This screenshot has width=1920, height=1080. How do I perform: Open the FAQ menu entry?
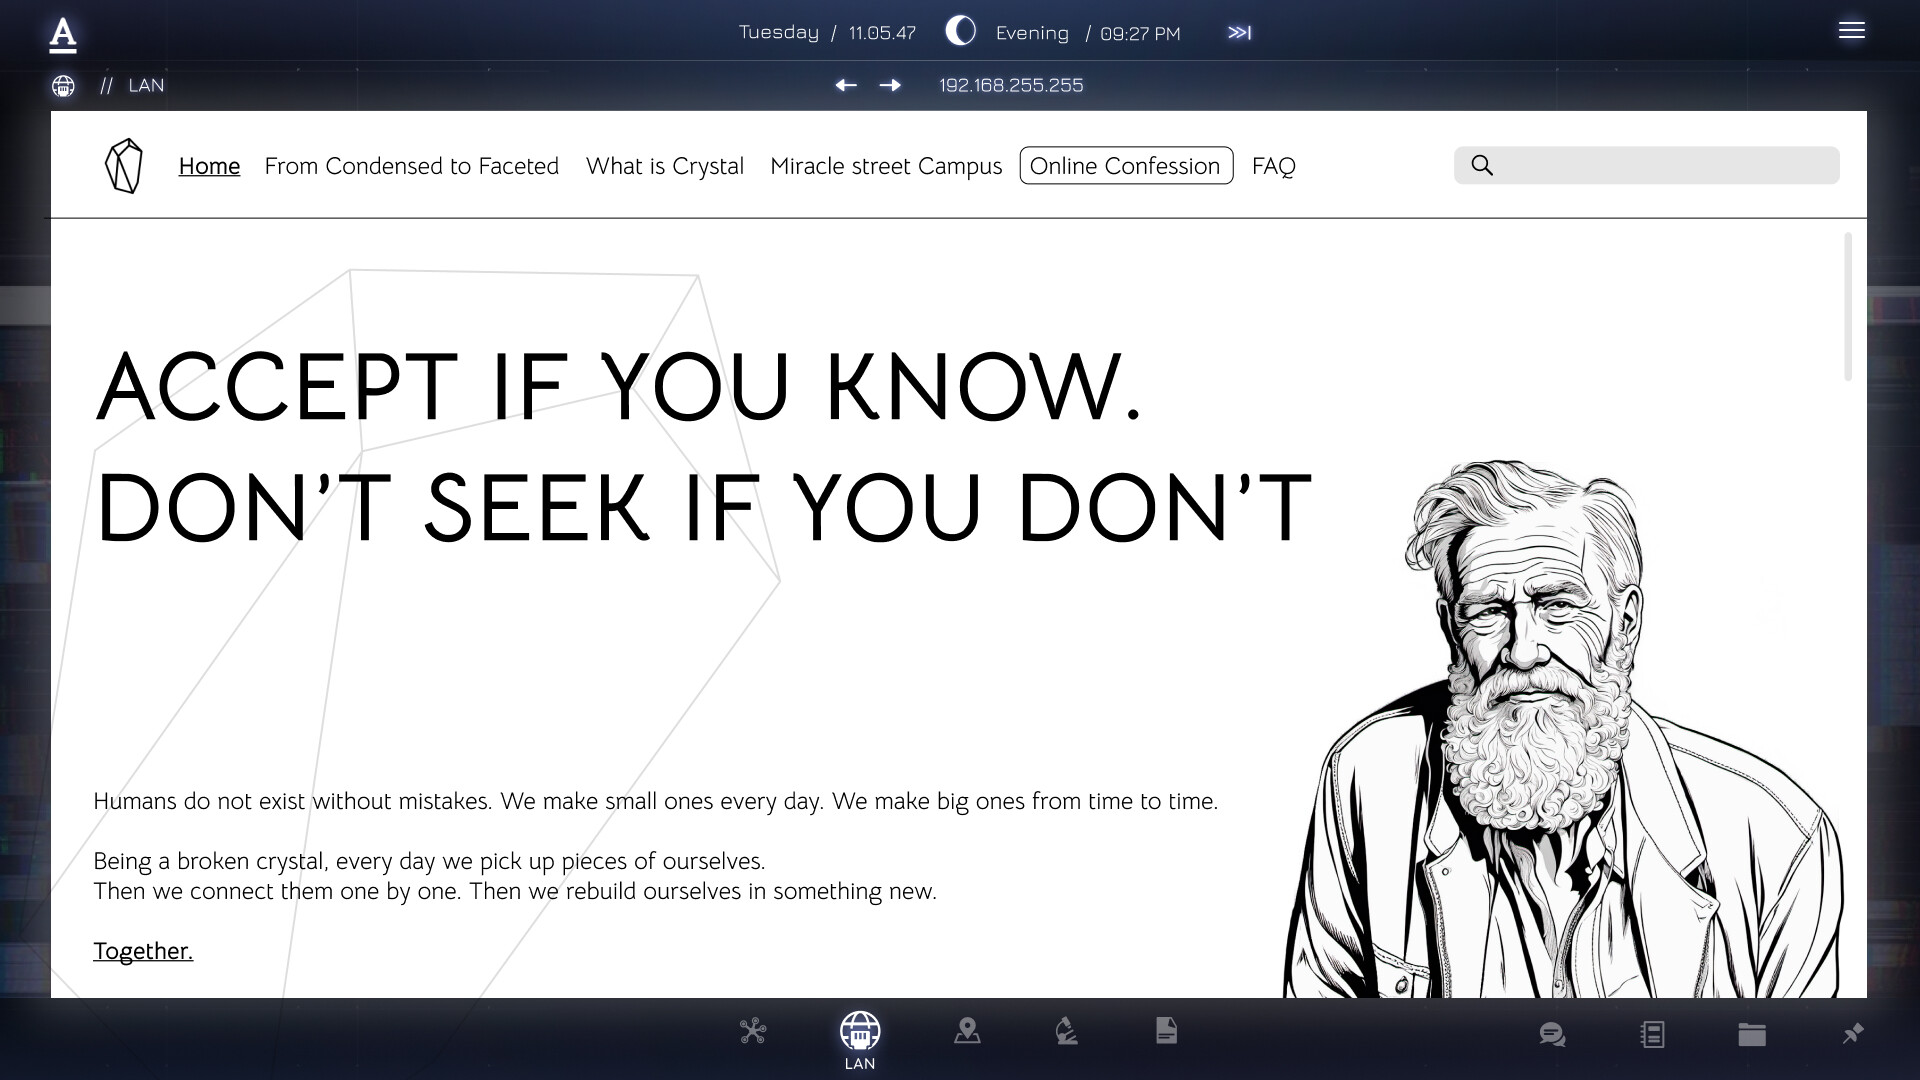pyautogui.click(x=1273, y=166)
